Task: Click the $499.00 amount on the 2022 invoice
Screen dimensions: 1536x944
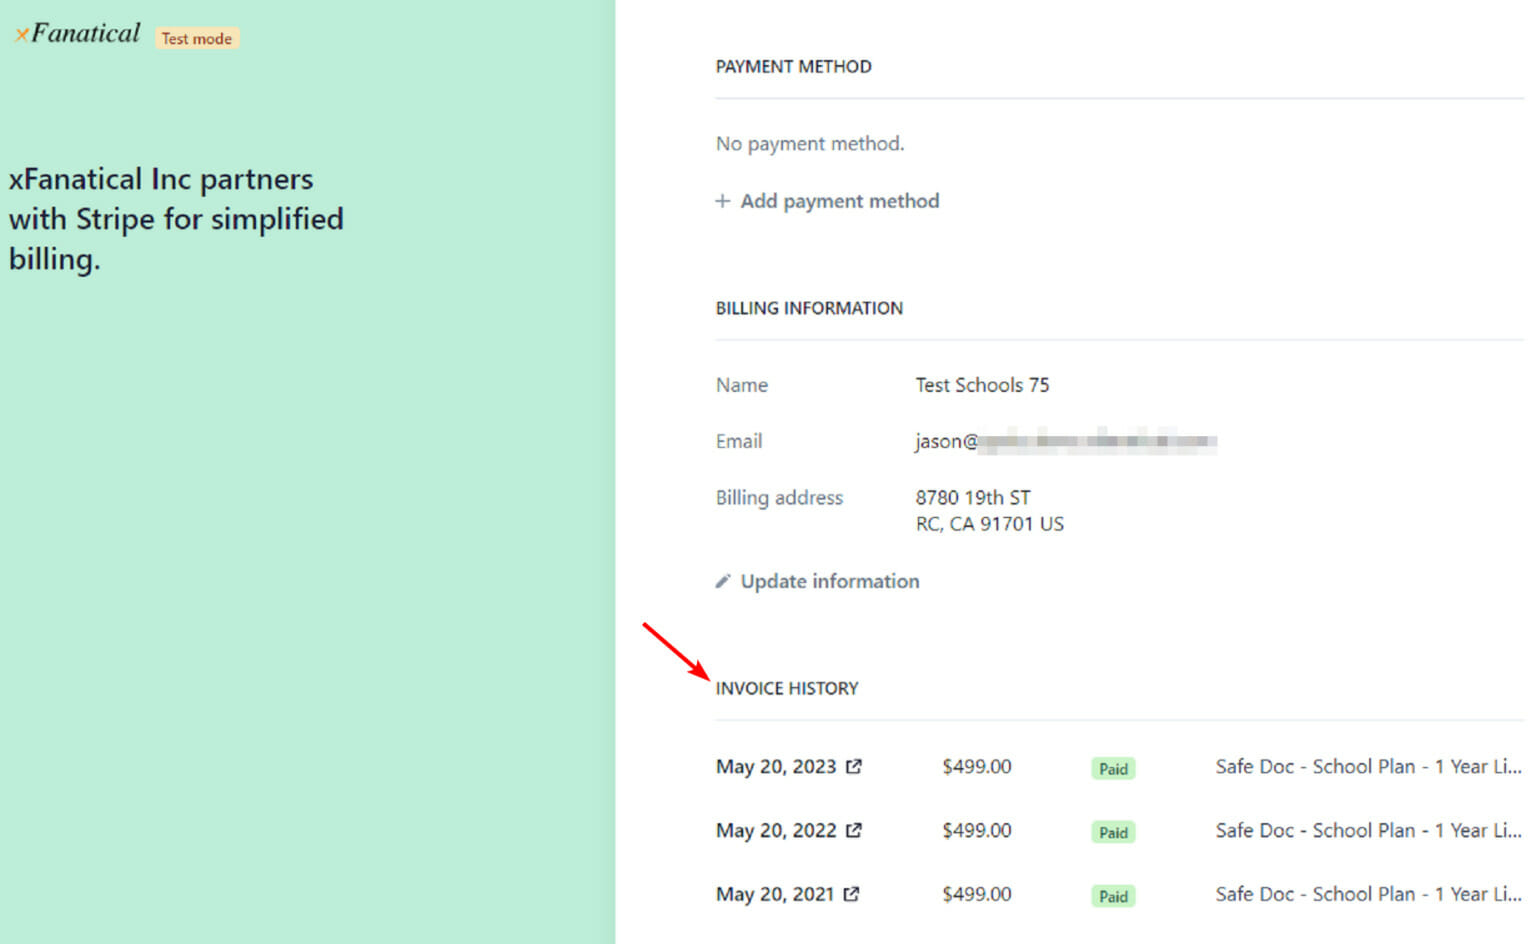Action: click(x=976, y=830)
